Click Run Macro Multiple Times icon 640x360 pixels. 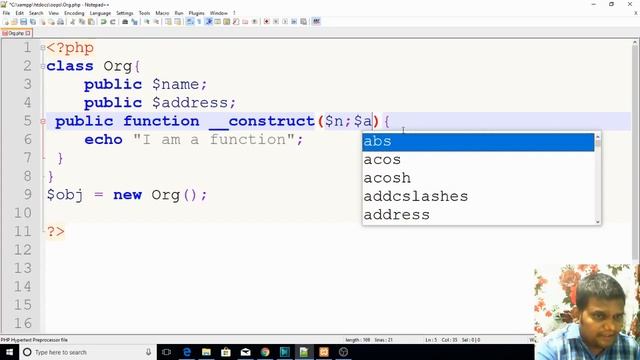pos(294,22)
